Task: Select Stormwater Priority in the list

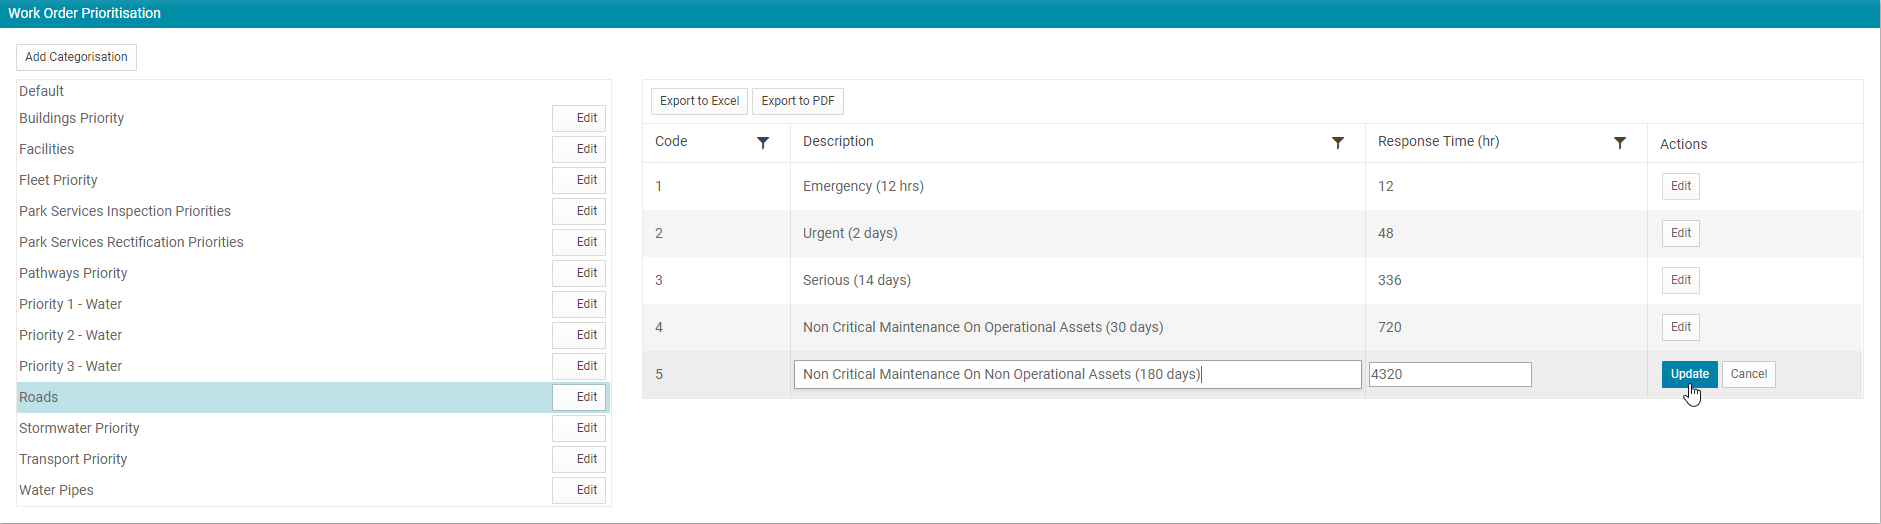Action: tap(79, 428)
